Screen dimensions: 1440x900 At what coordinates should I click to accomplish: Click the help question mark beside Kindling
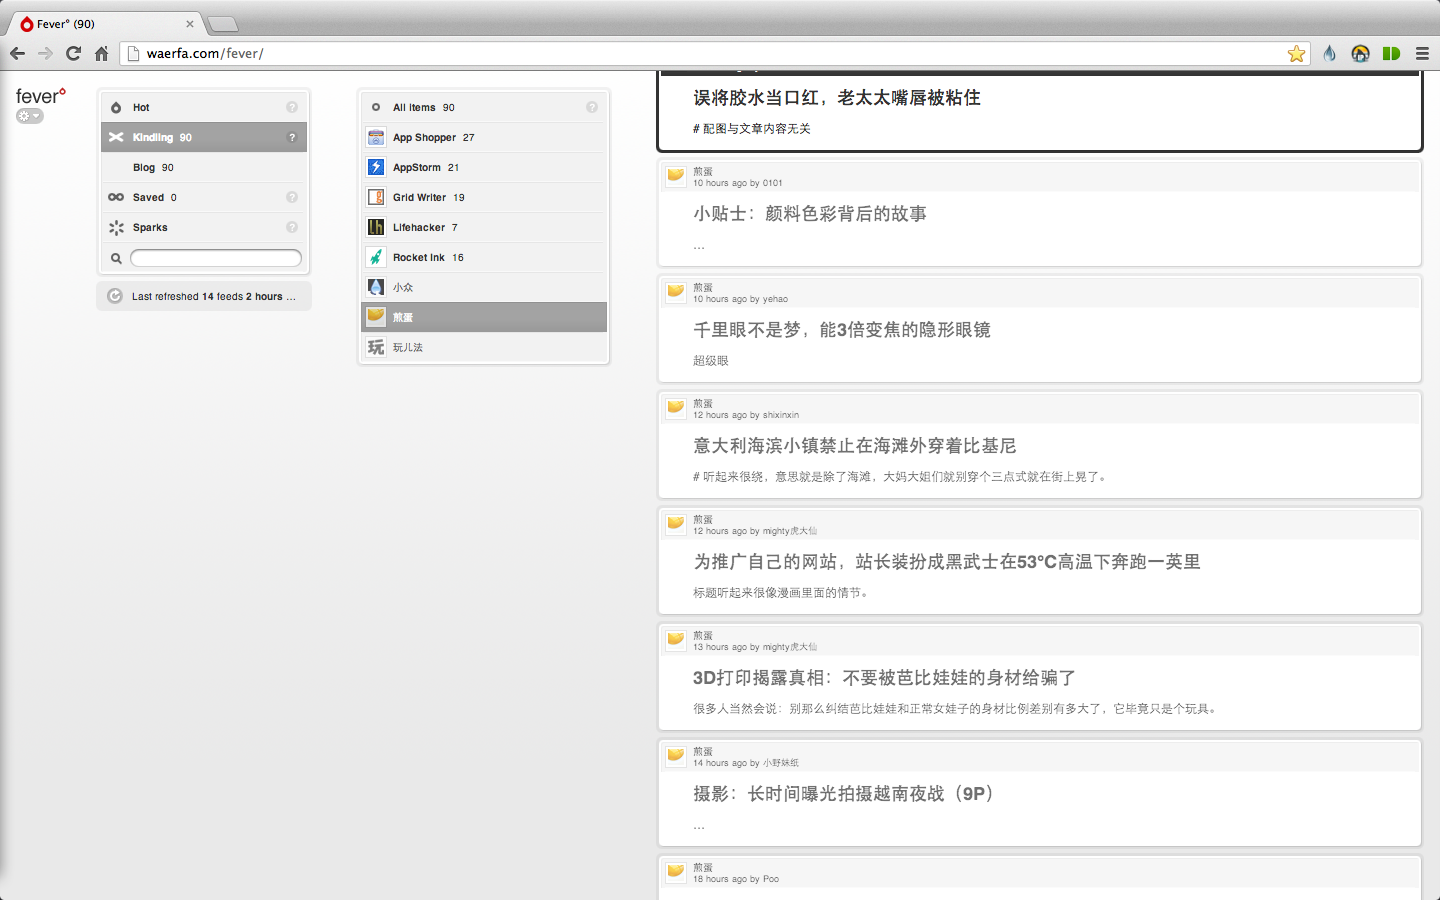(x=292, y=137)
